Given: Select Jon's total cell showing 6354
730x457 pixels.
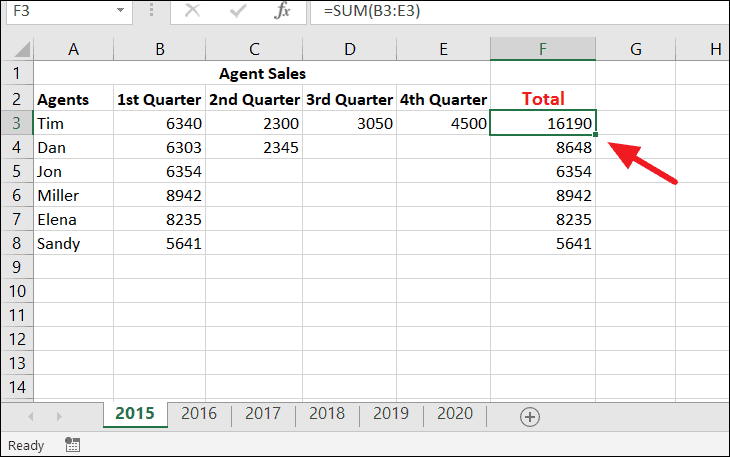Looking at the screenshot, I should point(543,171).
